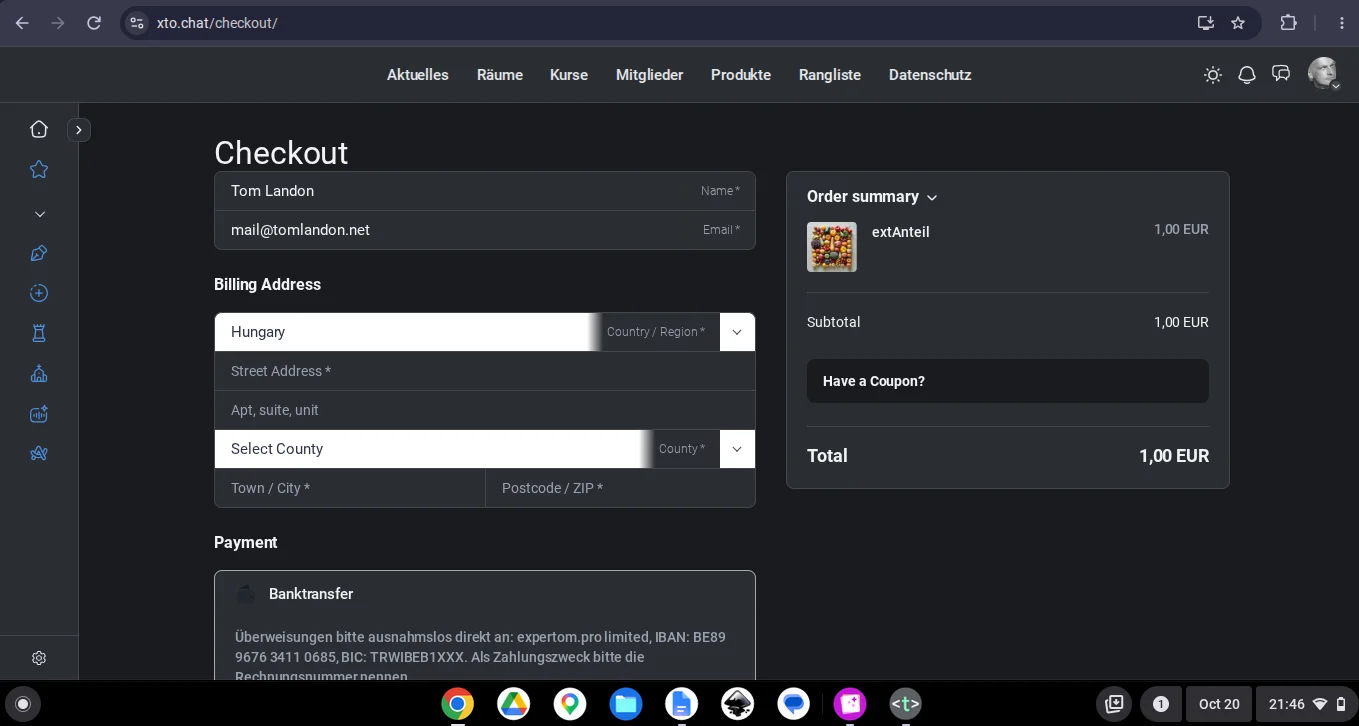Open Inkscape from the shelf

pos(738,704)
